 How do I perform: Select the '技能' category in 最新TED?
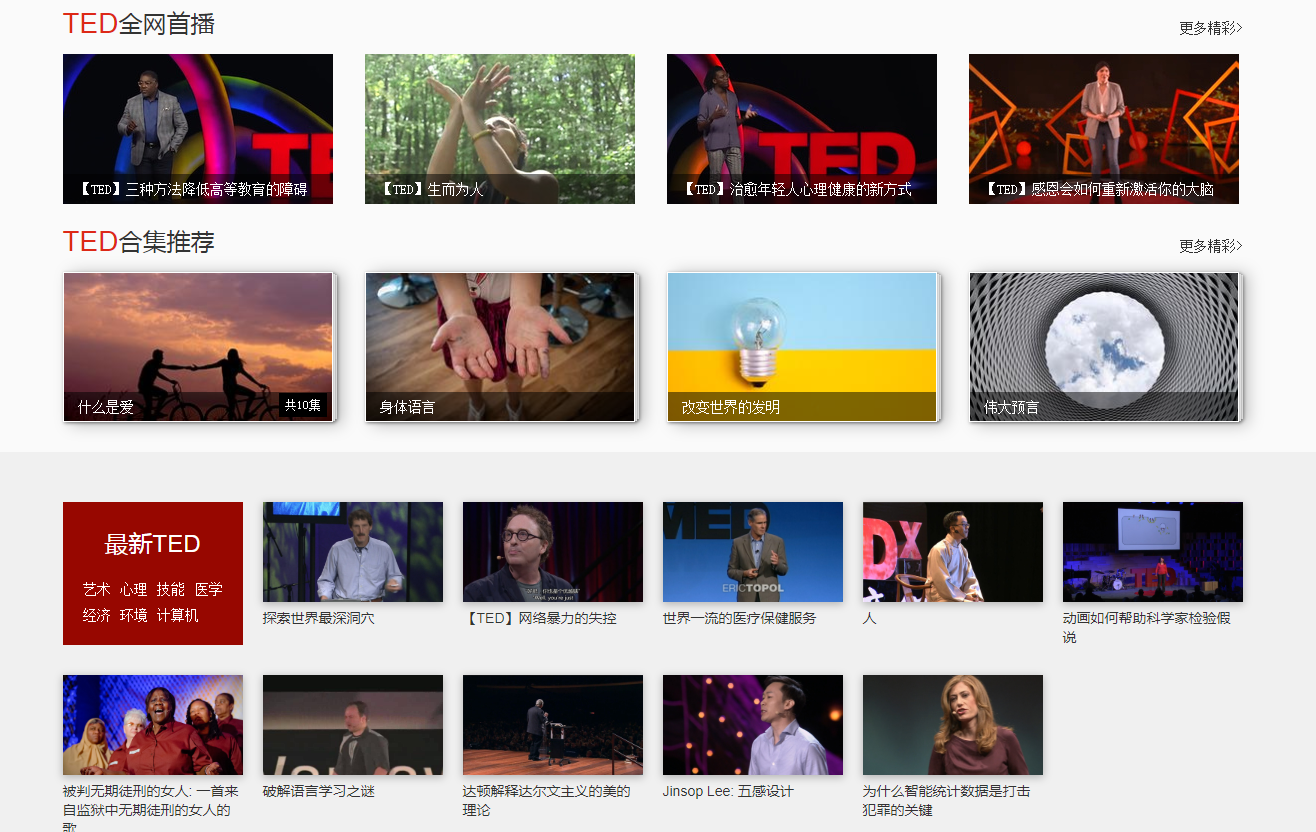171,590
